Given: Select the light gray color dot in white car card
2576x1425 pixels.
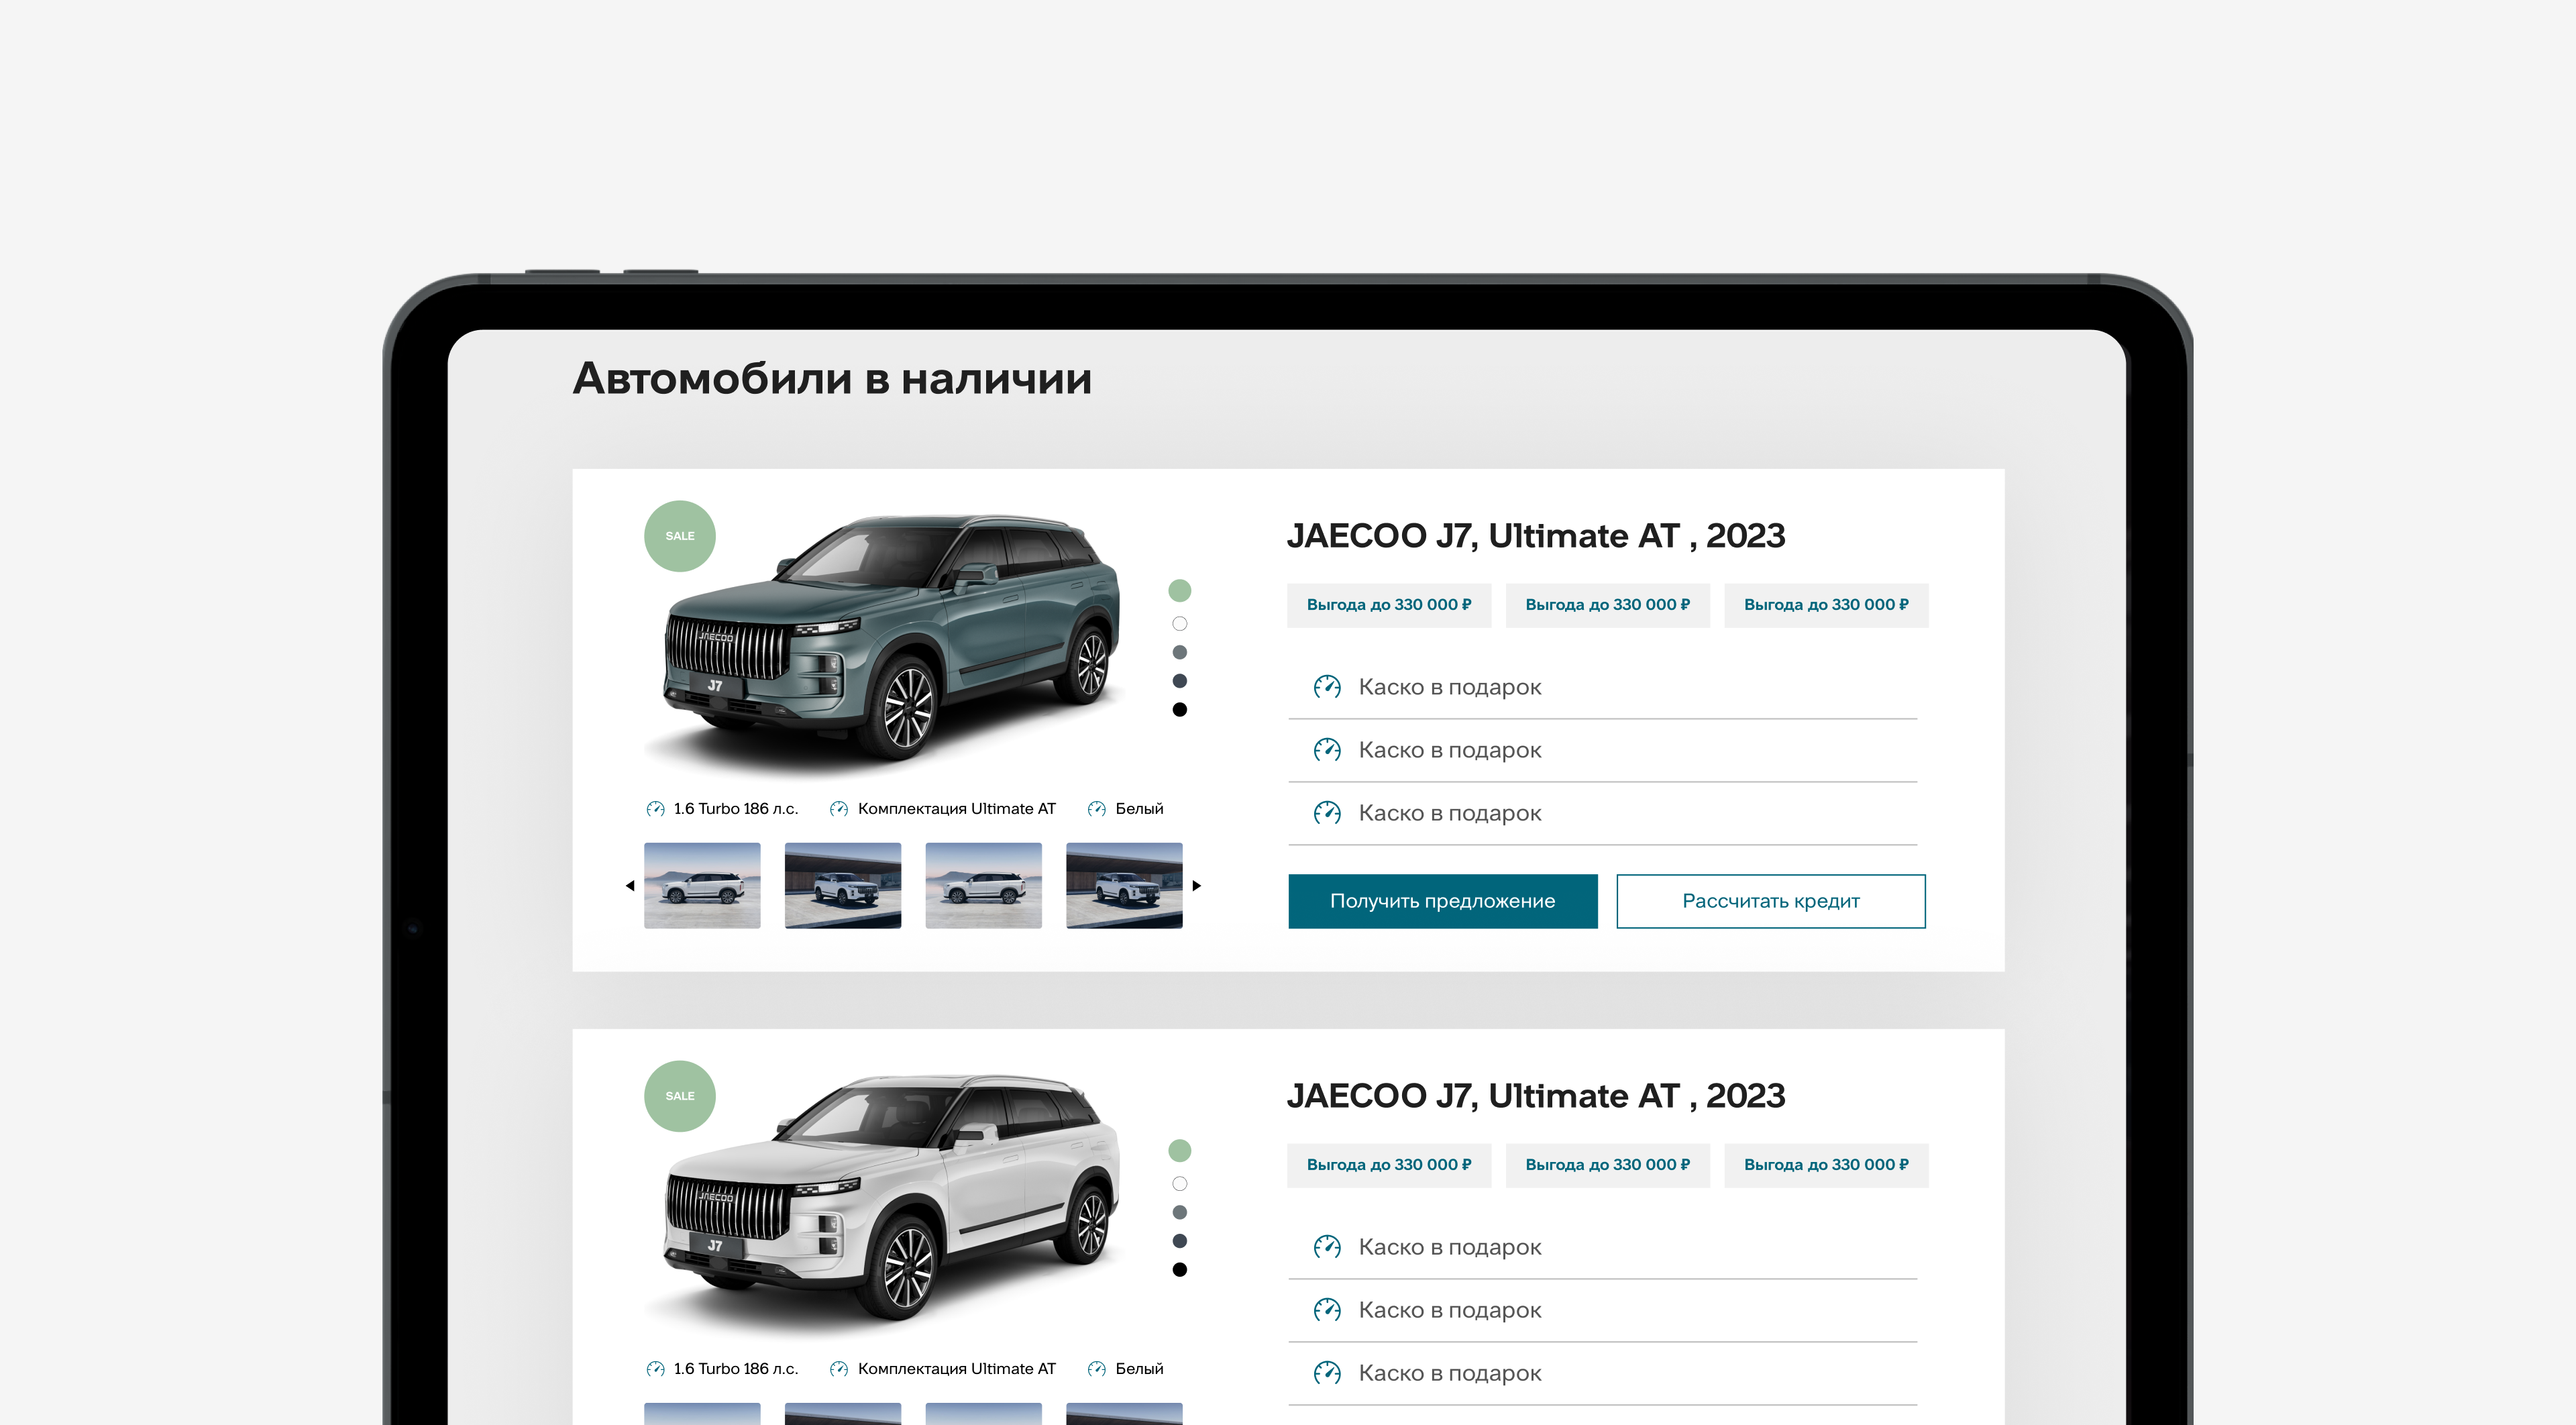Looking at the screenshot, I should point(1180,1213).
